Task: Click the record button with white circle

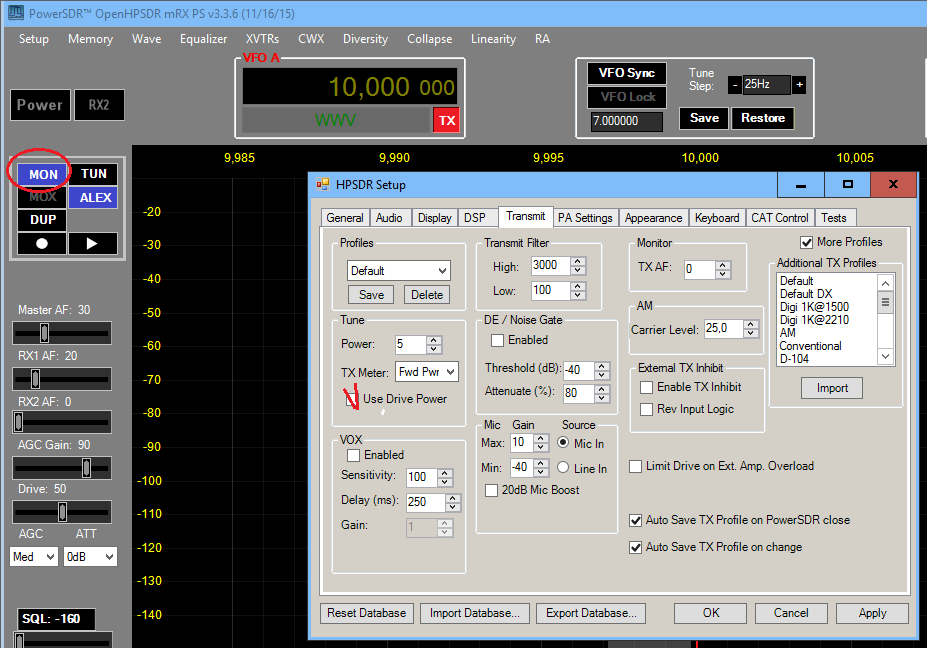Action: click(x=41, y=244)
